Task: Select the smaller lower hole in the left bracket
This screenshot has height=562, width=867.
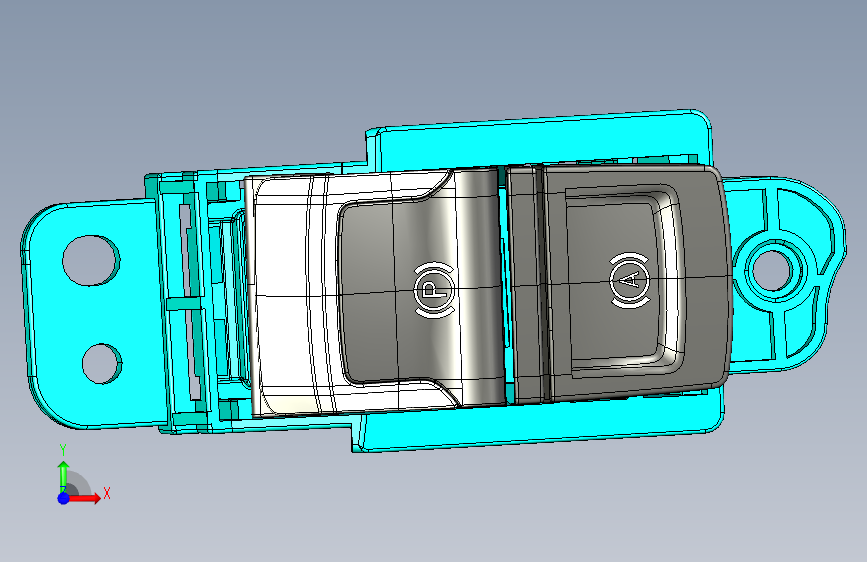Action: pyautogui.click(x=102, y=363)
